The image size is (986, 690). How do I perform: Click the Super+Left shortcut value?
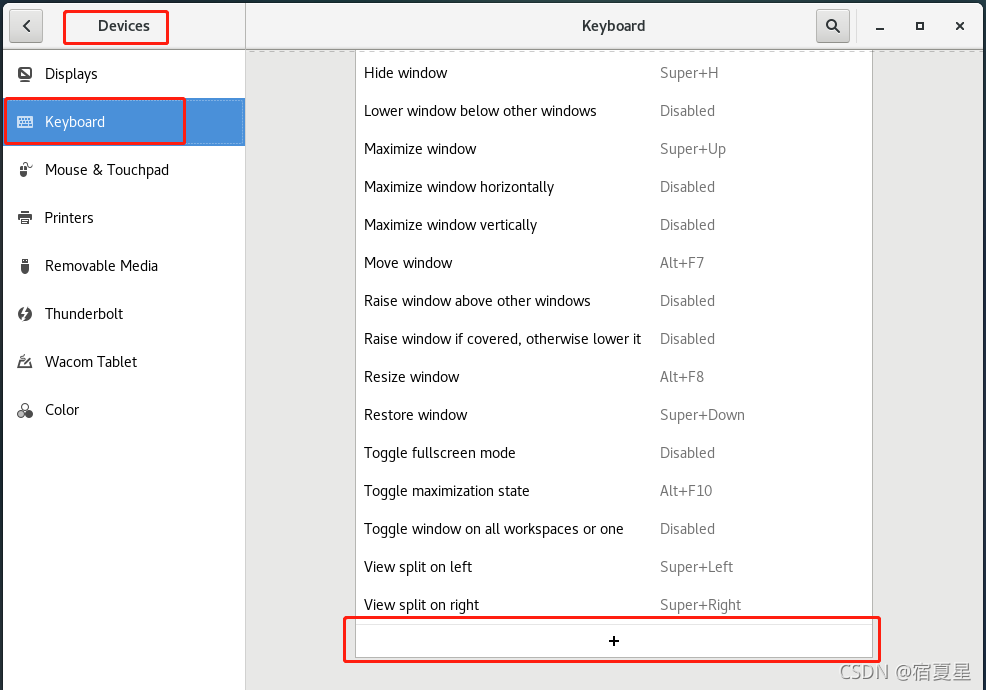coord(696,567)
